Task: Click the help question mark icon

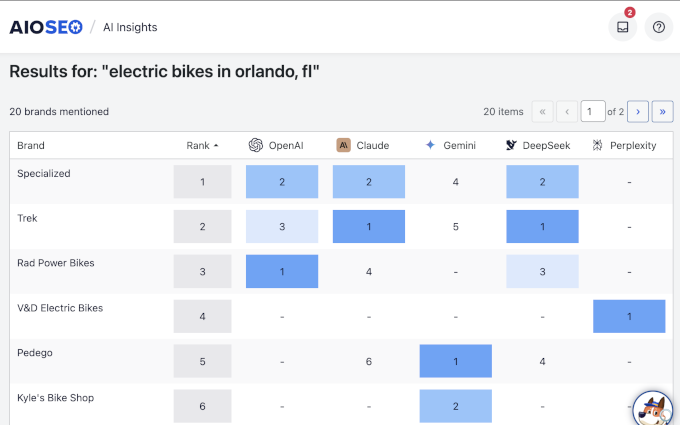Action: [658, 27]
